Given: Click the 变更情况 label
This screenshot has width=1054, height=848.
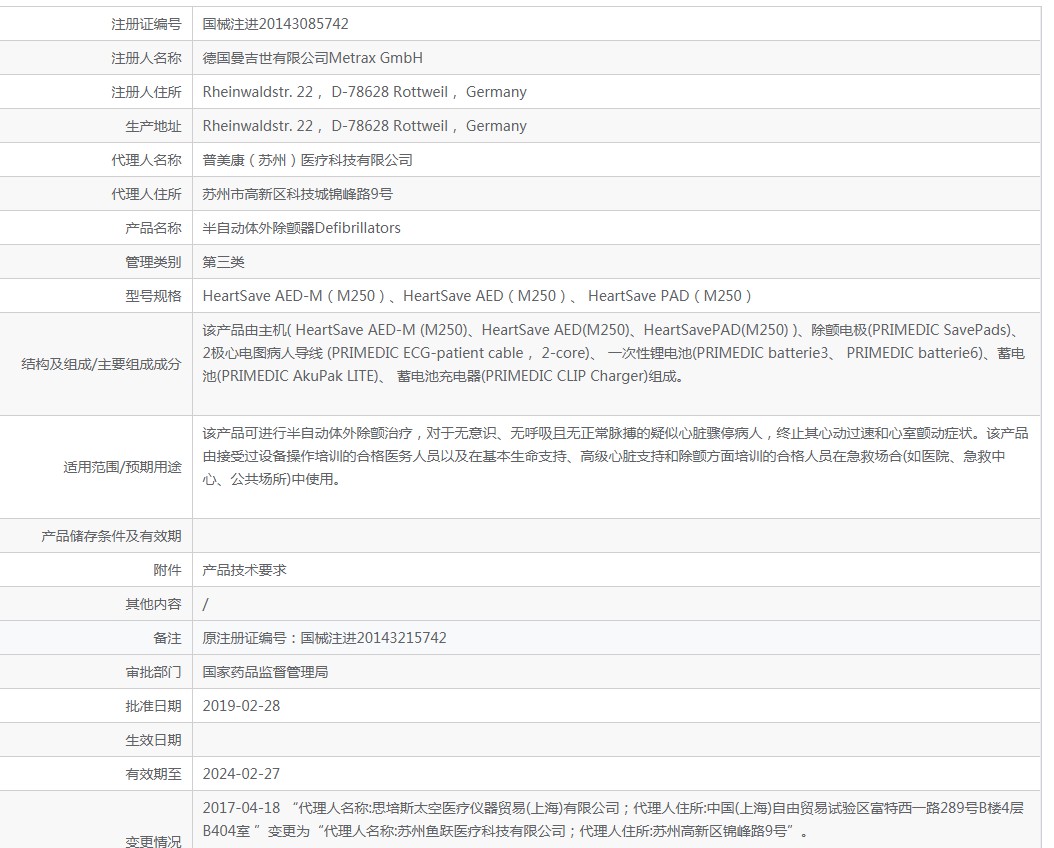Looking at the screenshot, I should point(153,841).
